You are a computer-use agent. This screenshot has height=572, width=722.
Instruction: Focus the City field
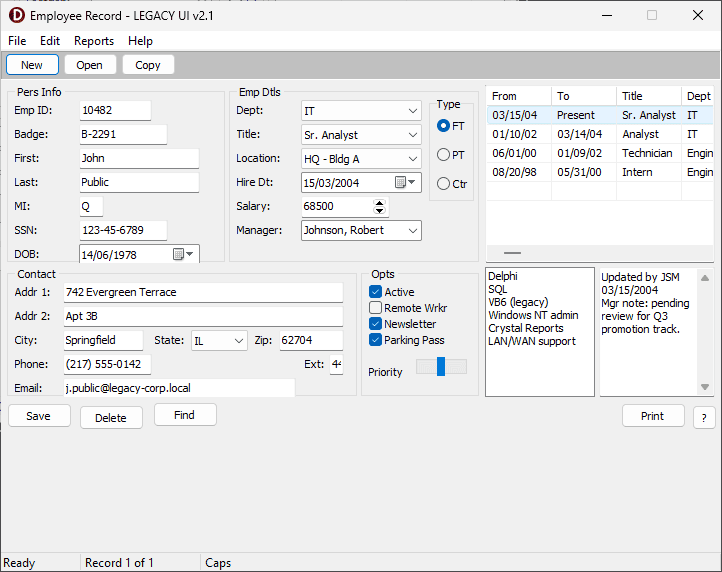103,340
